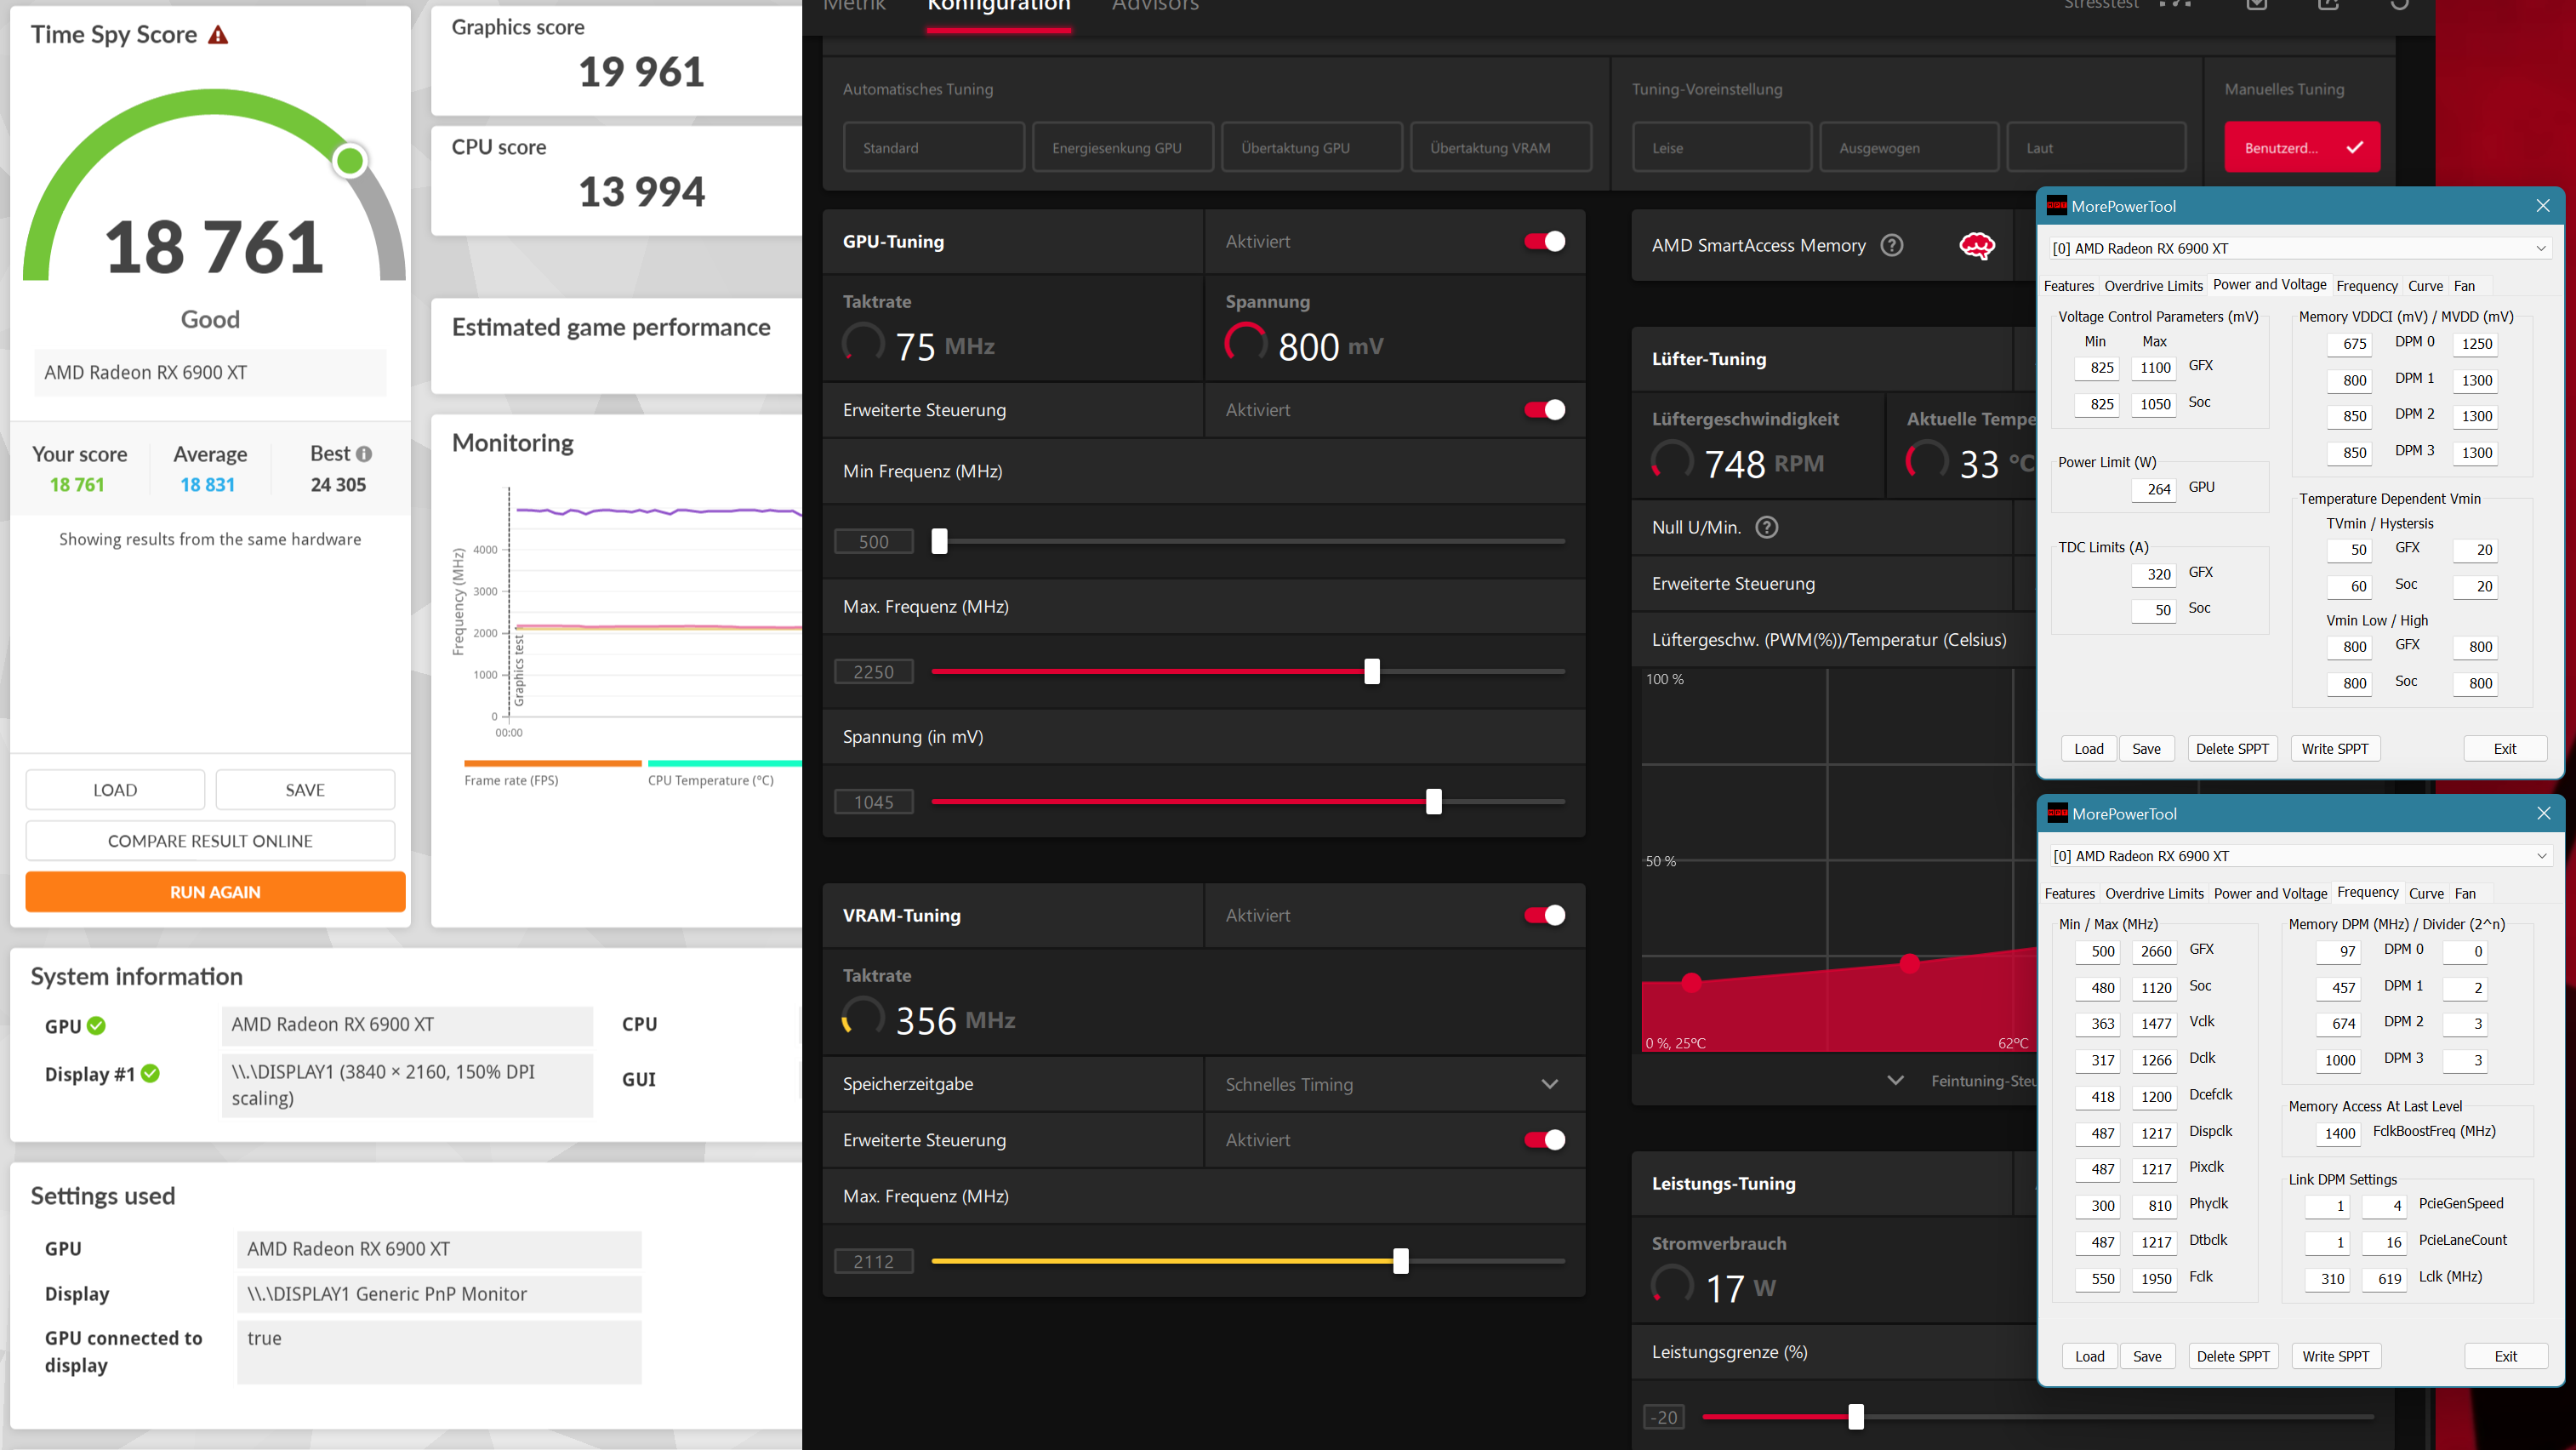Click the info icon next to Best
The width and height of the screenshot is (2576, 1450).
pyautogui.click(x=364, y=454)
